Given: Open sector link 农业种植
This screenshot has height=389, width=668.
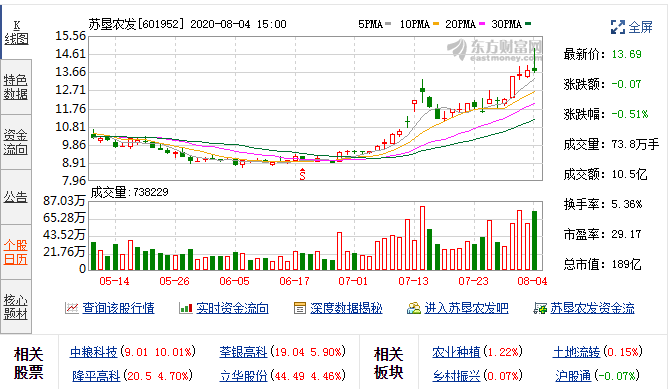Looking at the screenshot, I should (456, 352).
